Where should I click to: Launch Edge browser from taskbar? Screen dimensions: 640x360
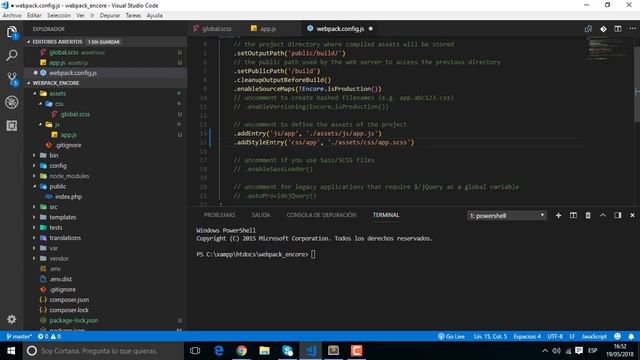(219, 351)
